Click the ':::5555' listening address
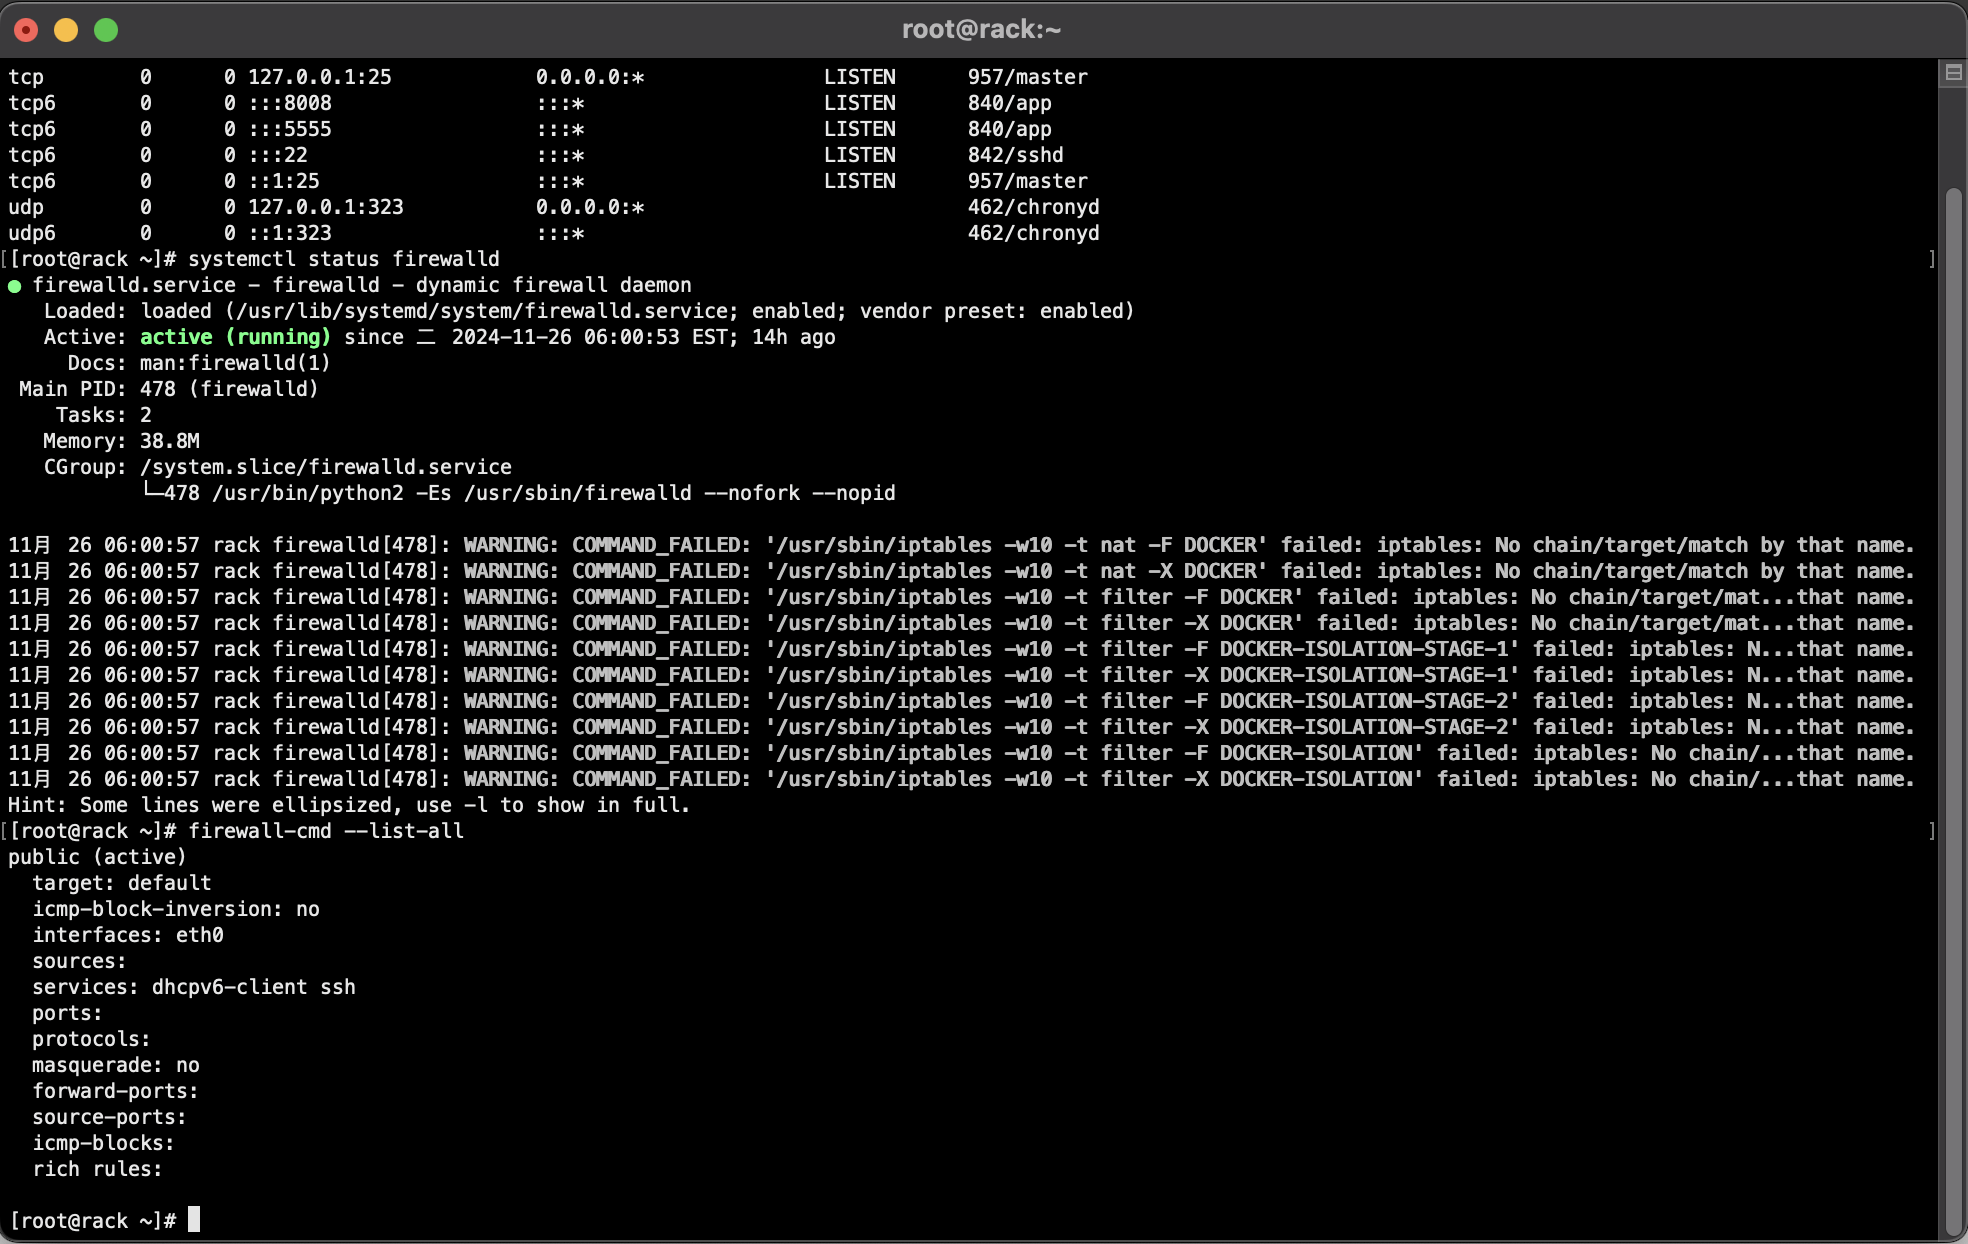 (290, 129)
